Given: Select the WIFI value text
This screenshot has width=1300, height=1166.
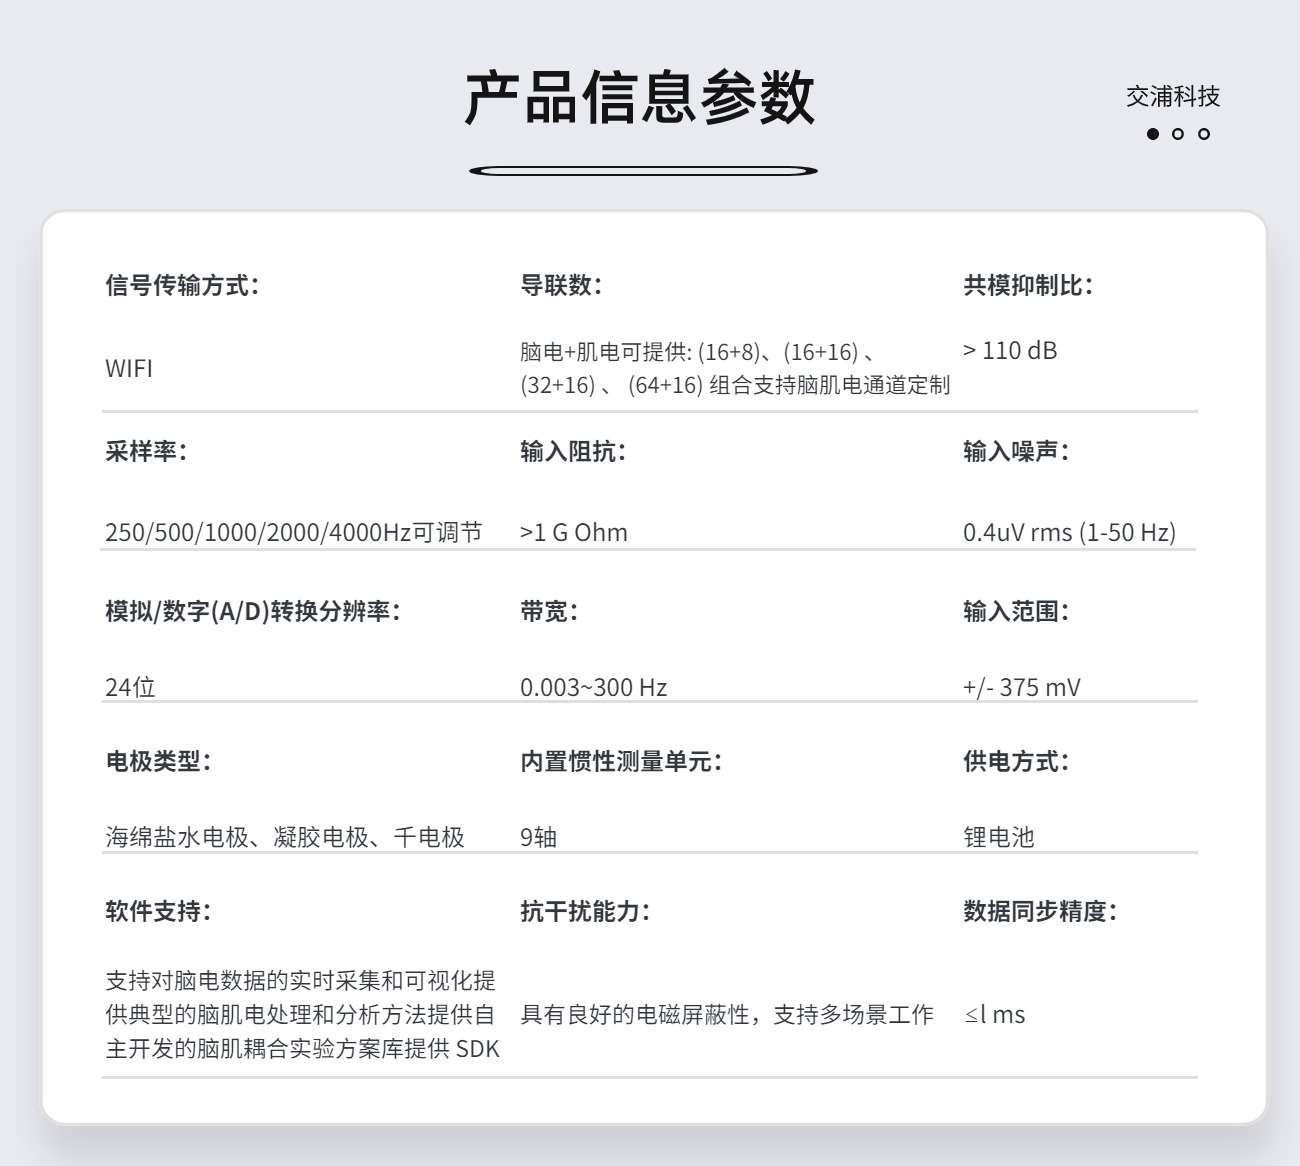Looking at the screenshot, I should click(x=129, y=368).
